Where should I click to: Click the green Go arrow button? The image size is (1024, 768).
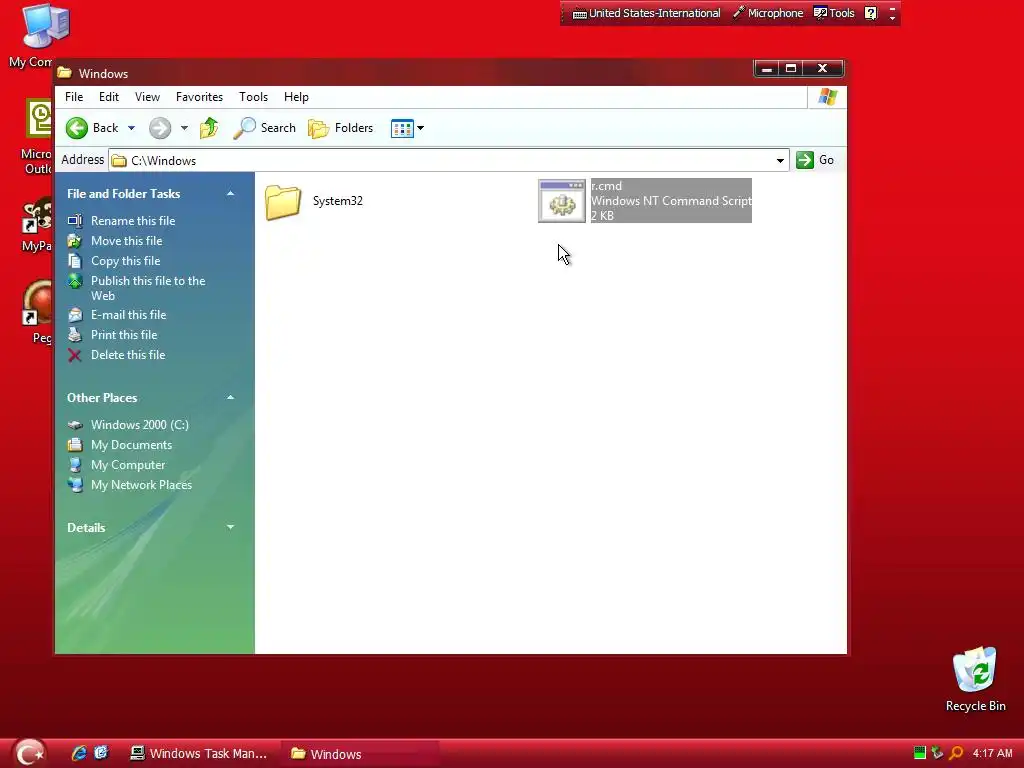pos(805,160)
